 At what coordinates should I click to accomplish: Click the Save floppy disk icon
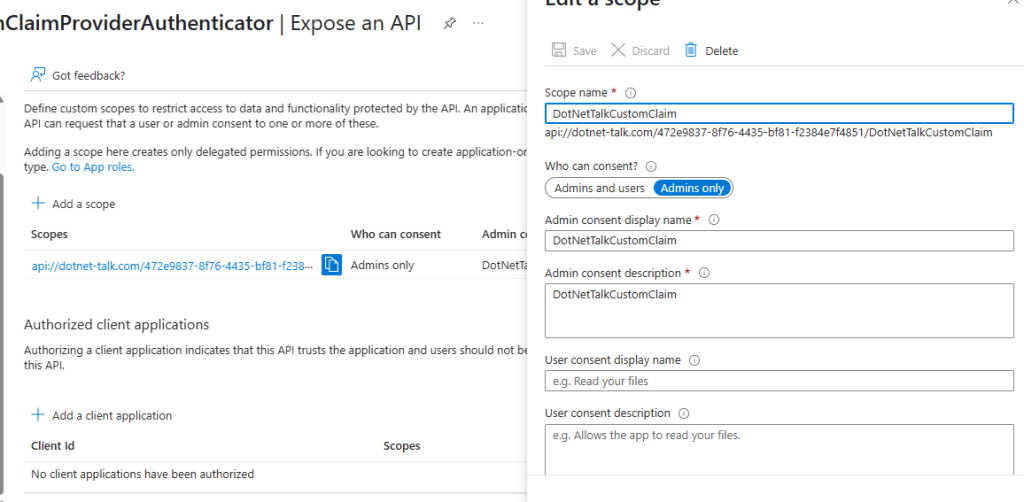[559, 50]
